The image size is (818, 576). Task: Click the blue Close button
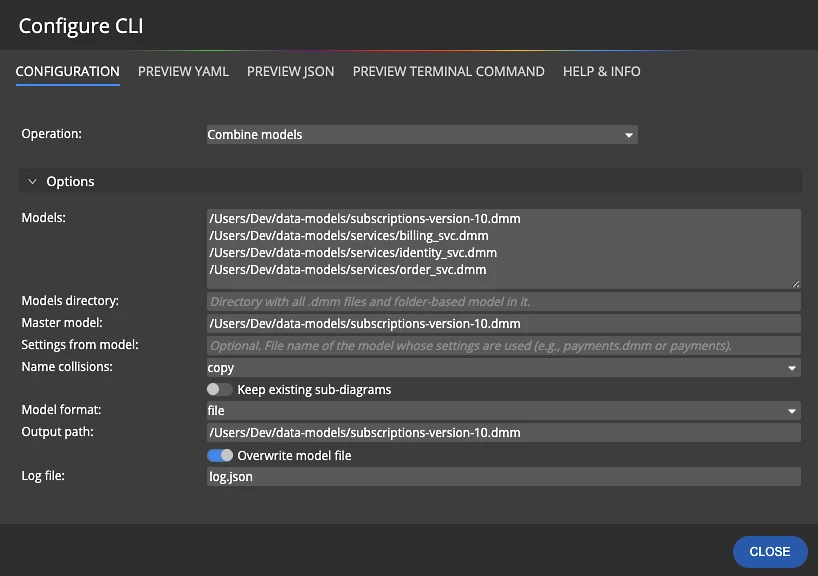(770, 551)
